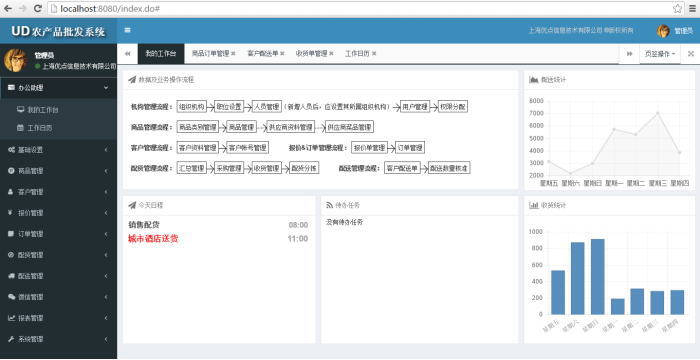Click the truck icon for 配送管理

12,276
